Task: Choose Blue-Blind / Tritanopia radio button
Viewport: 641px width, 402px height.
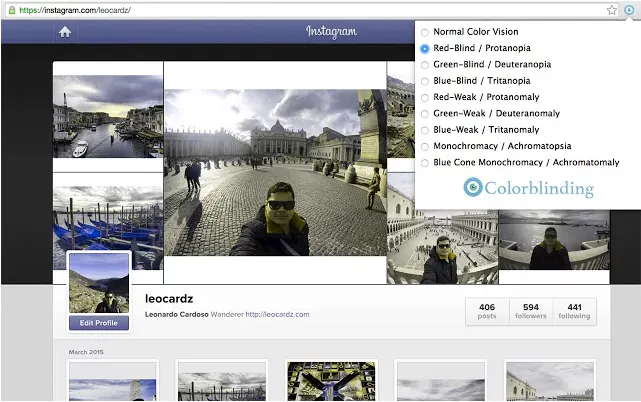Action: [x=425, y=81]
